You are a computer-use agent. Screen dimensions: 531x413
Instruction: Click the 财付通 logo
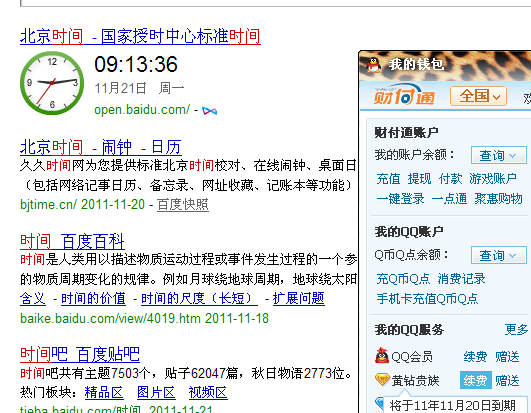404,95
